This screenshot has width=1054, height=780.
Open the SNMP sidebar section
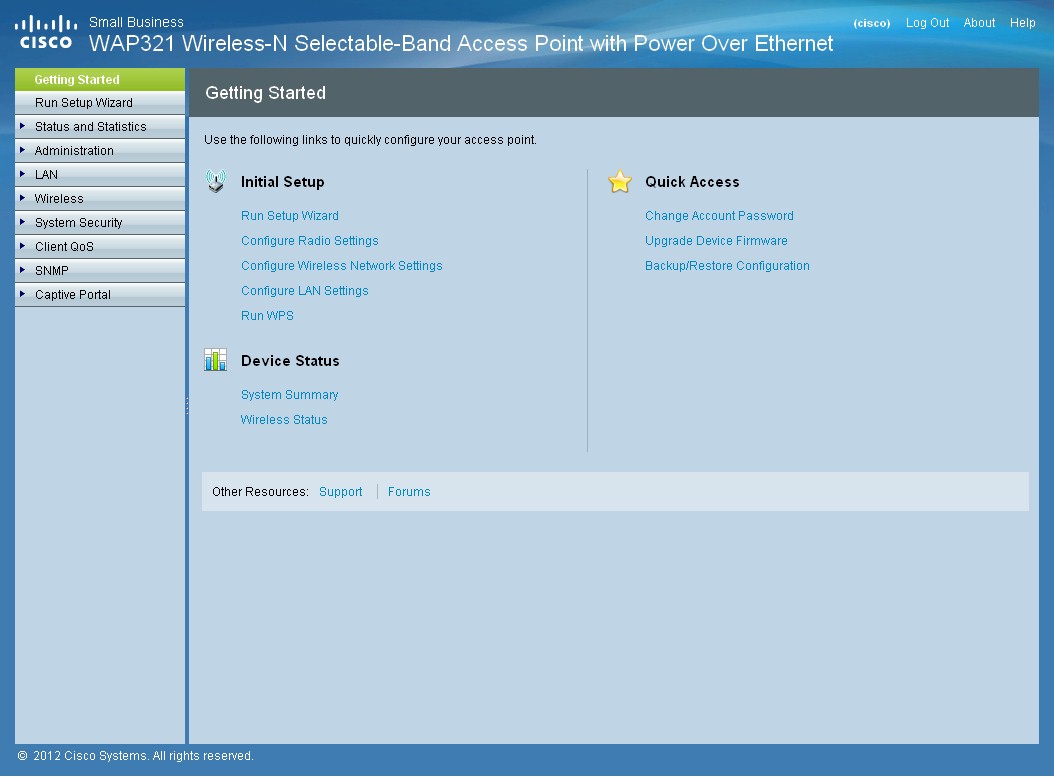coord(99,270)
